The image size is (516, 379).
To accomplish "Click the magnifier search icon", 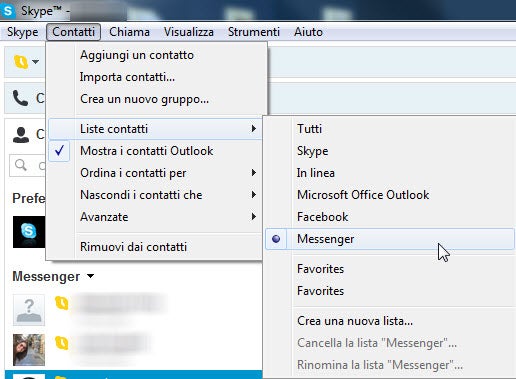I will click(x=21, y=165).
